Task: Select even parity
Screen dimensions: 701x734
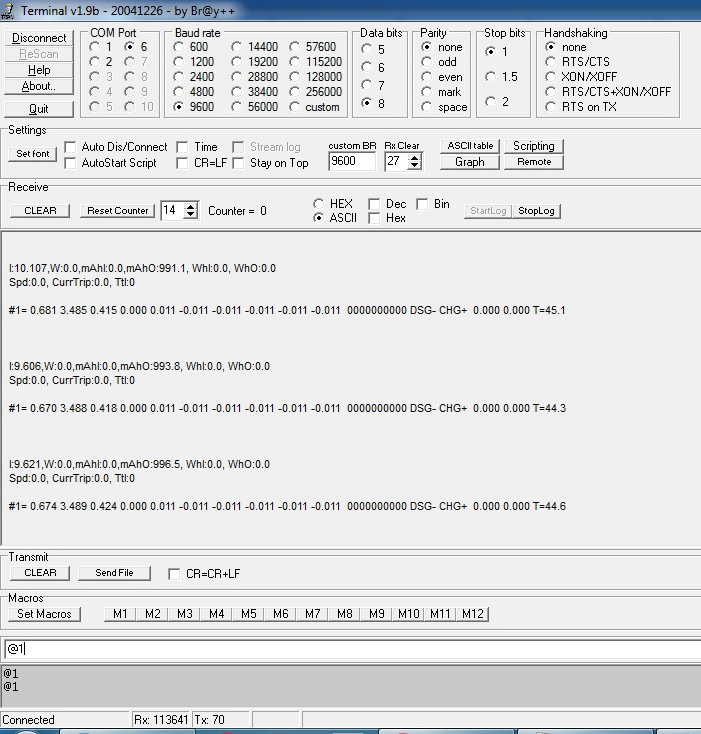Action: 426,77
